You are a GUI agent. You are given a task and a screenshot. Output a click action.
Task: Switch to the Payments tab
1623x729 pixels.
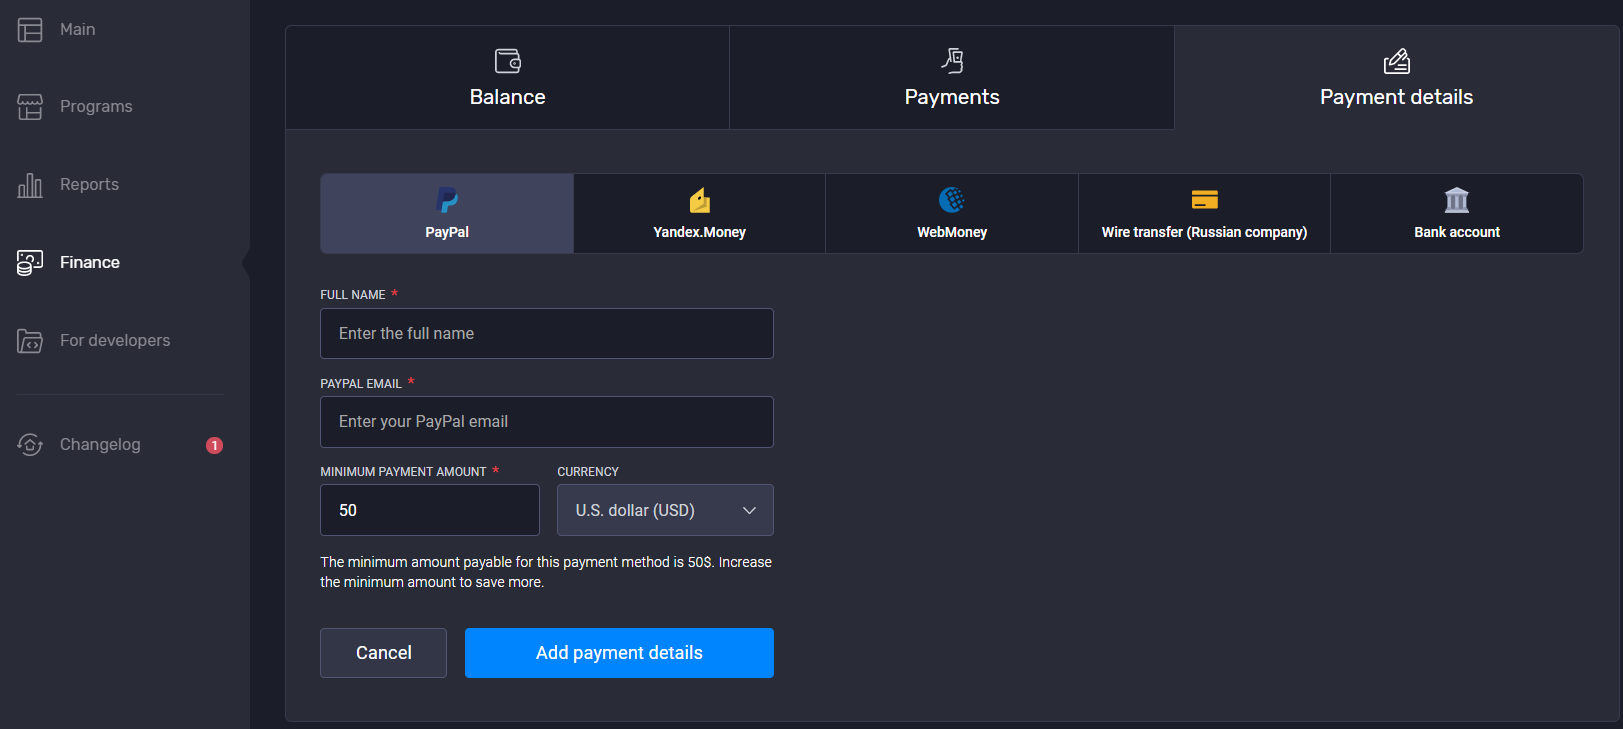tap(952, 77)
